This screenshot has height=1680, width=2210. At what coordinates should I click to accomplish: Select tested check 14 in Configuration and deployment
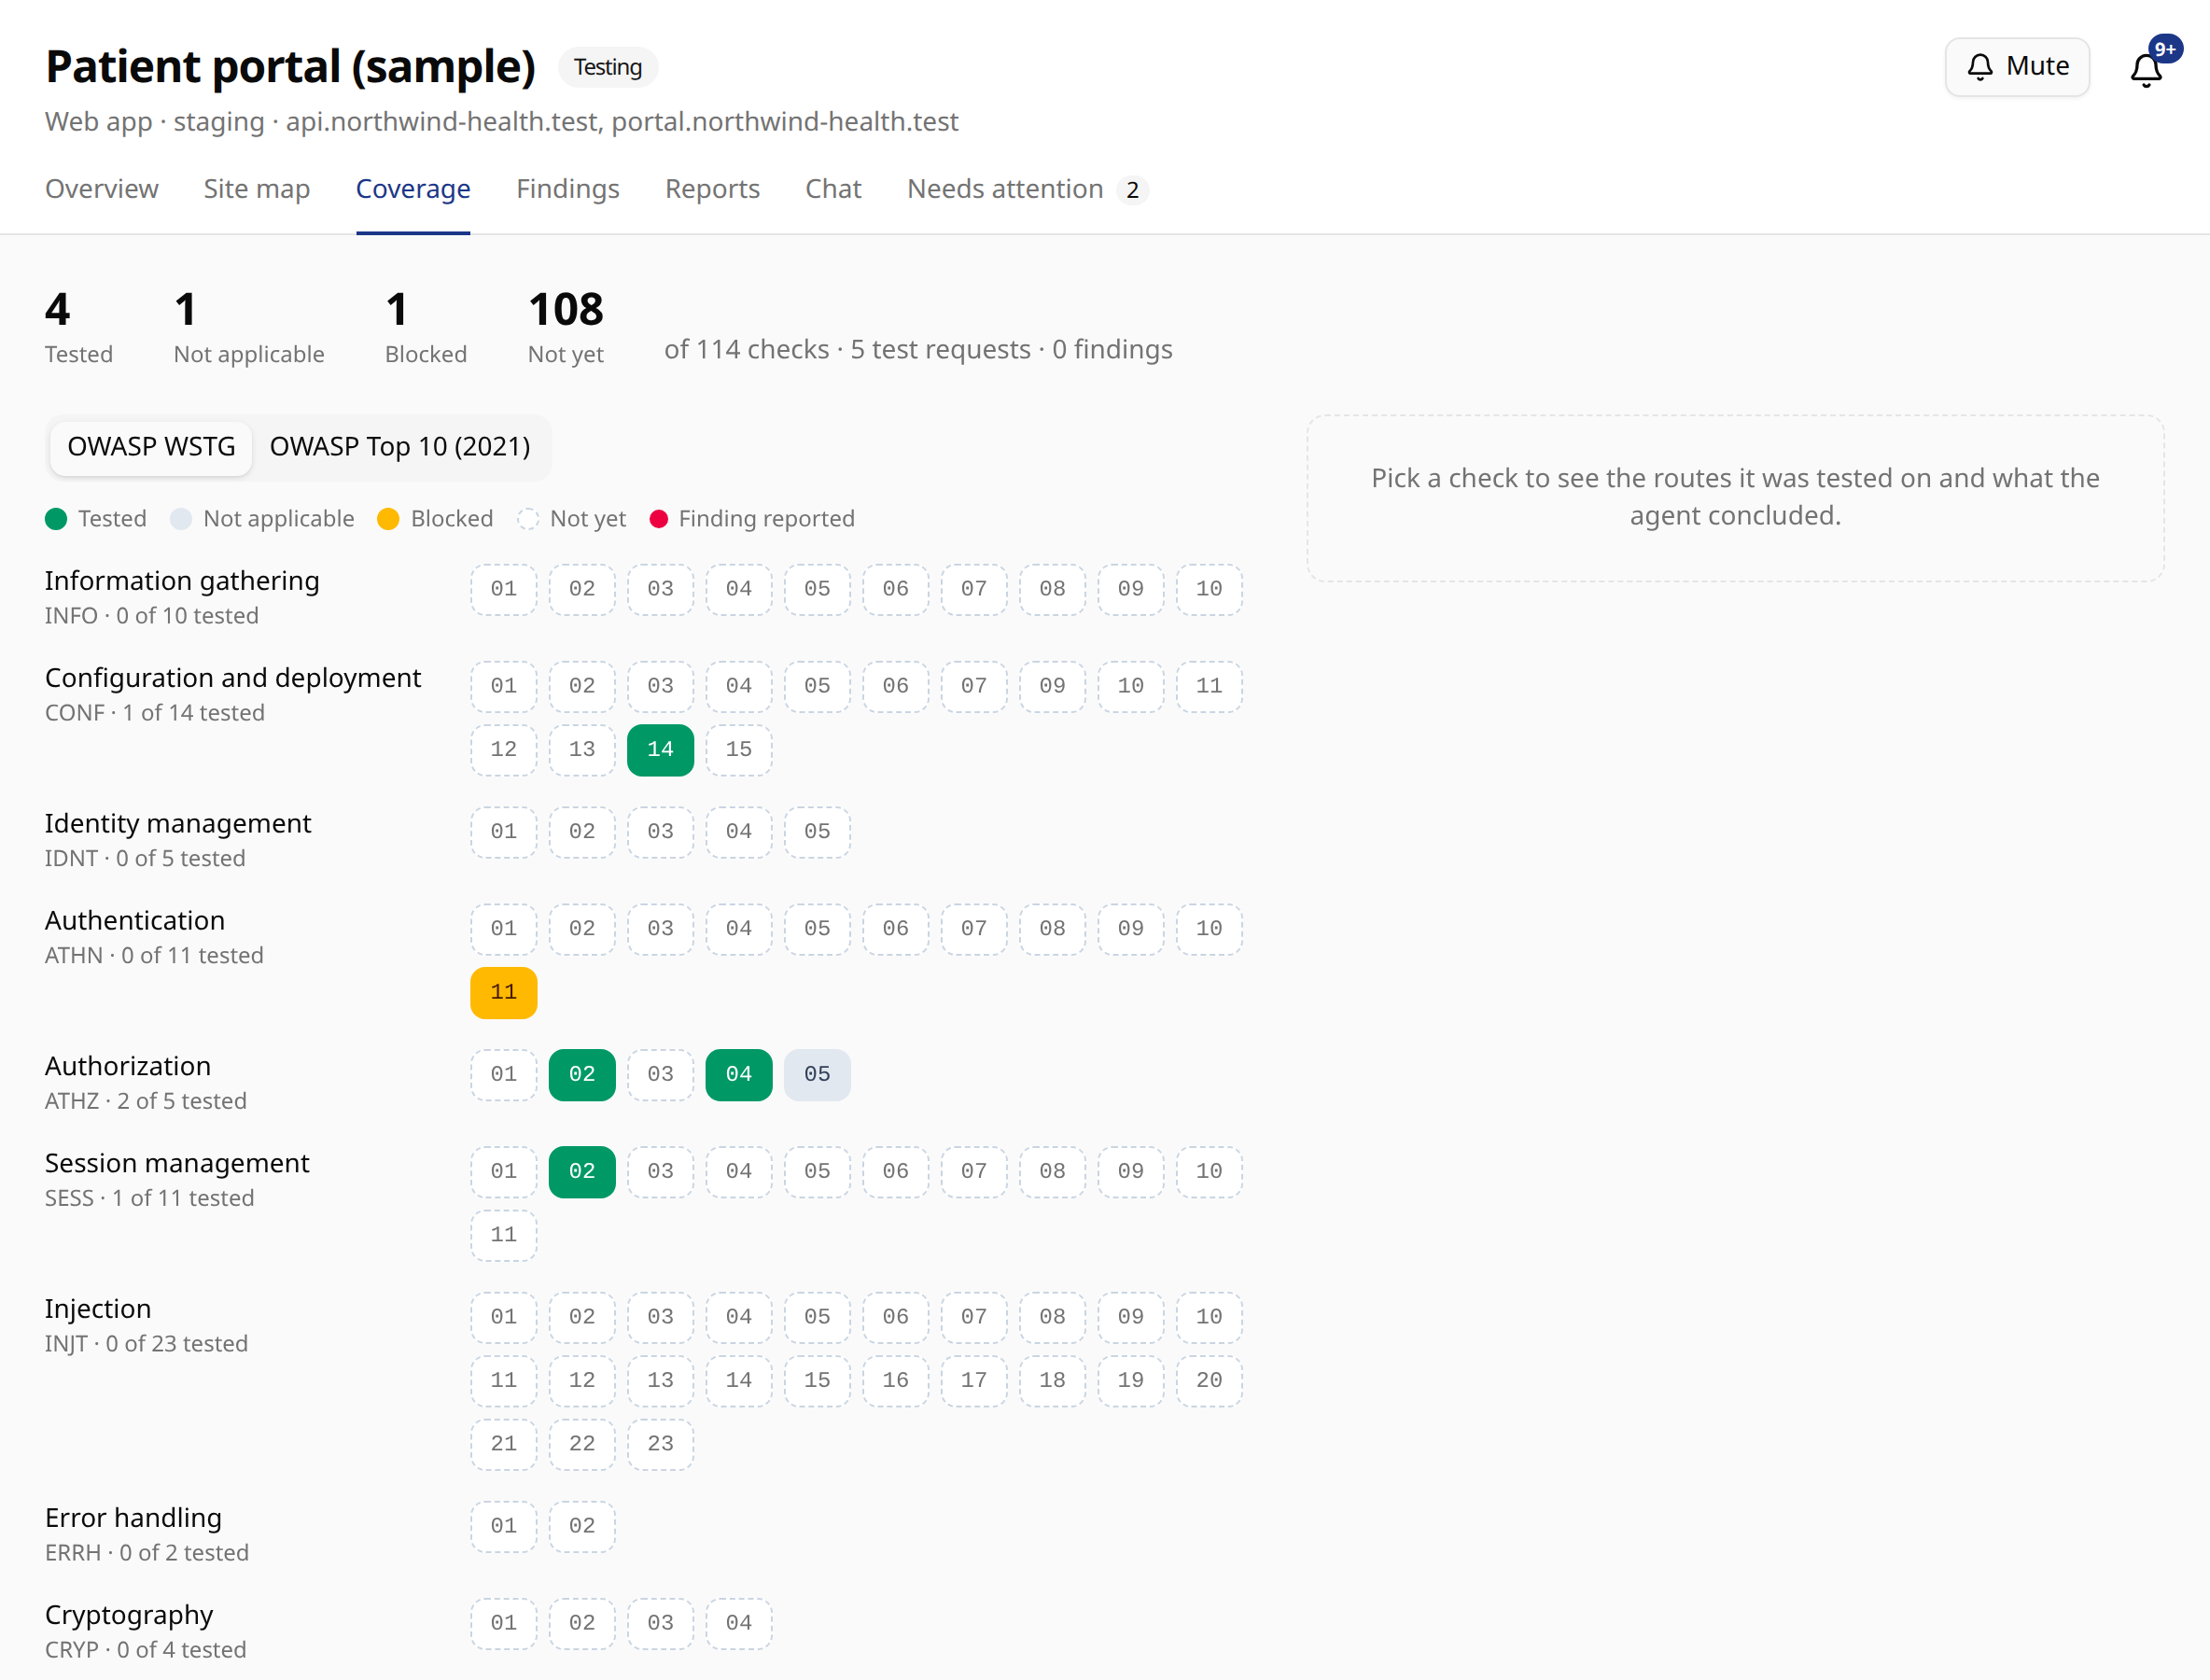(660, 750)
